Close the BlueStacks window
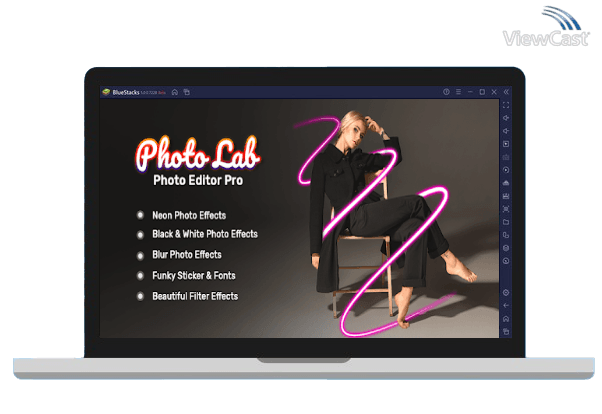The image size is (602, 414). (x=494, y=92)
